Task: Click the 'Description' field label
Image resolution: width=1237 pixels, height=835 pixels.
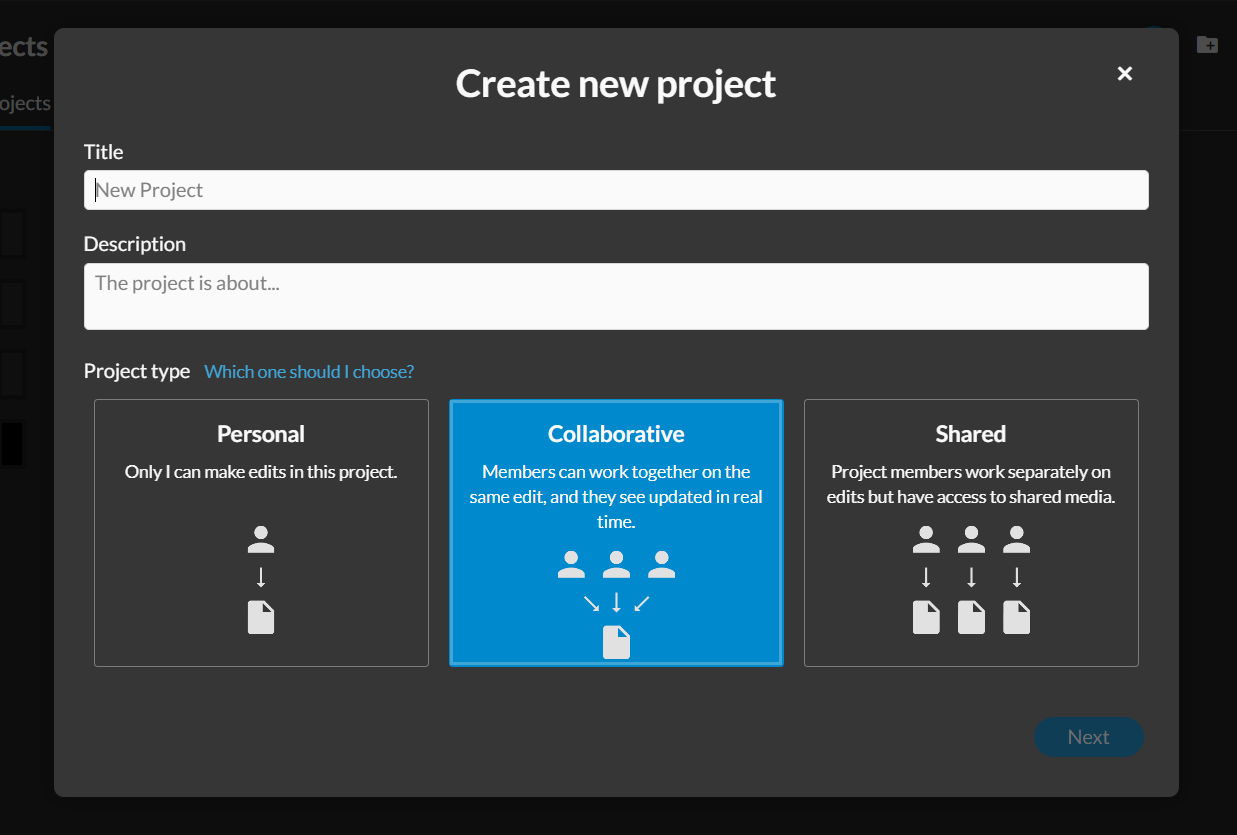Action: (135, 244)
